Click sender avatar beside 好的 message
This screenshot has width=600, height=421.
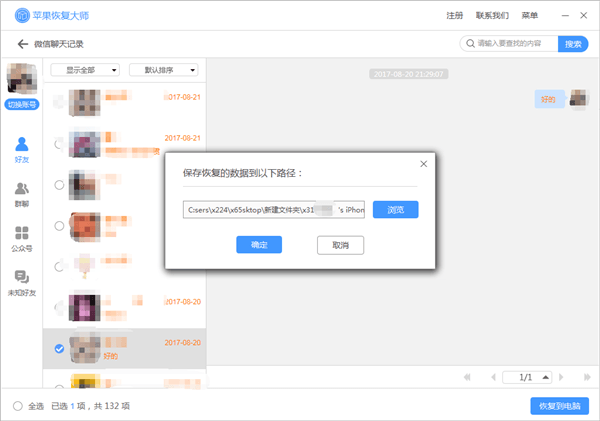[578, 98]
